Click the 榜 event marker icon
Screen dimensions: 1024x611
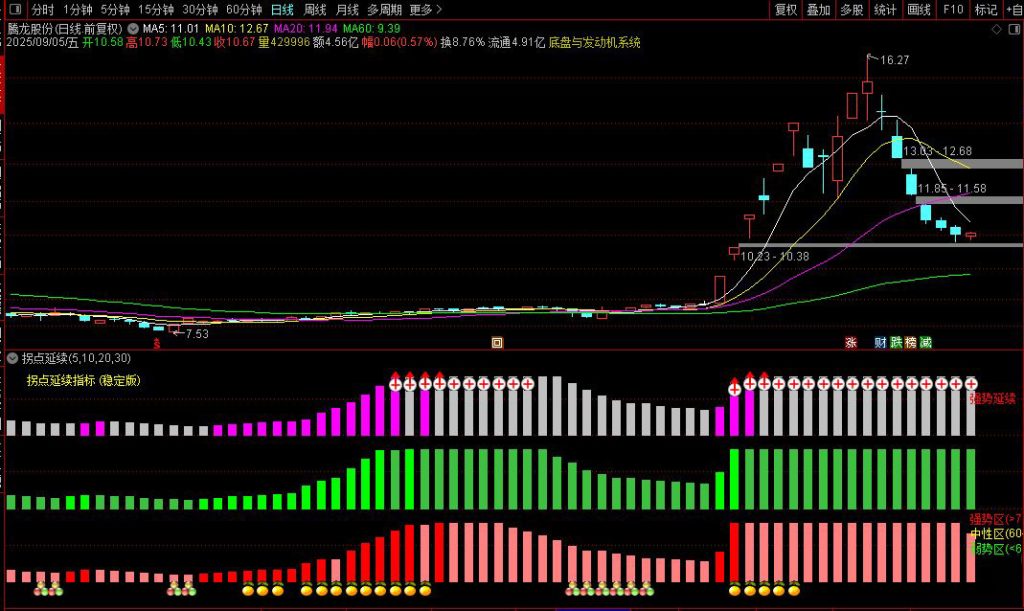[911, 342]
